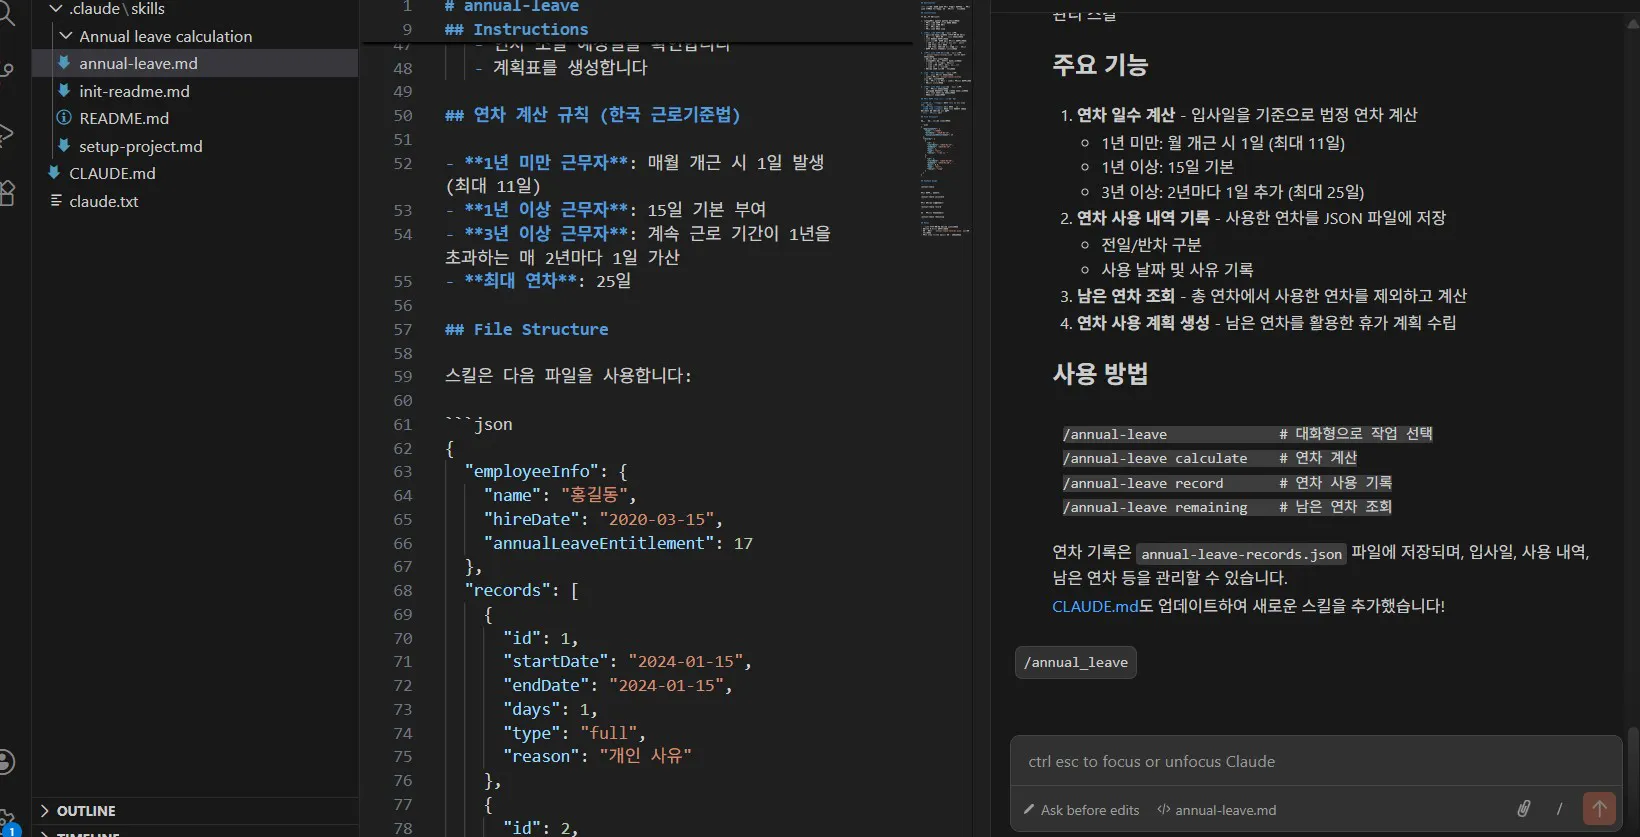Click the Claude panel scrollbar
Image resolution: width=1640 pixels, height=837 pixels.
pyautogui.click(x=1633, y=770)
